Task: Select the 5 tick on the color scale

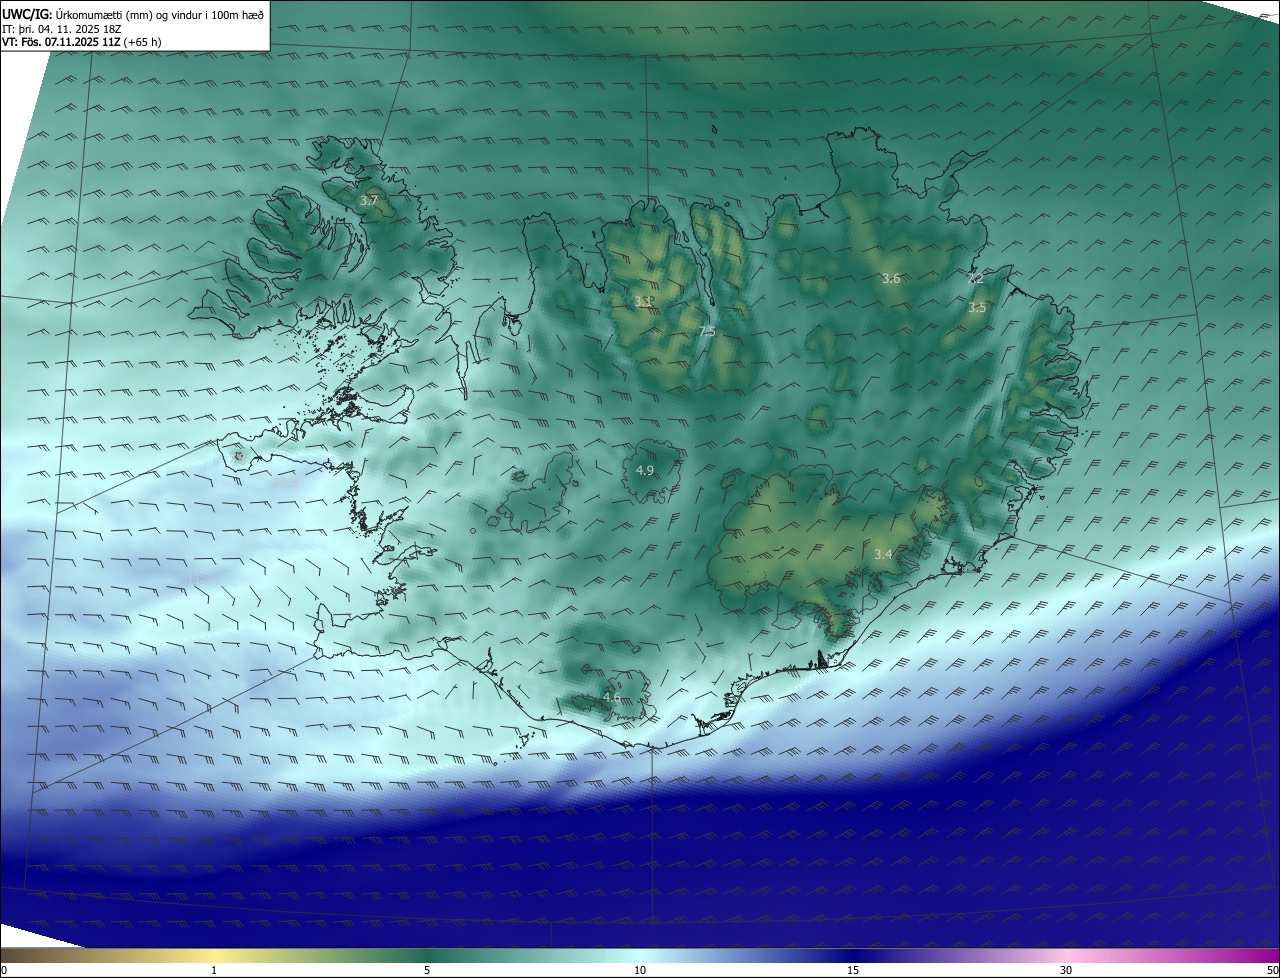Action: tap(427, 970)
